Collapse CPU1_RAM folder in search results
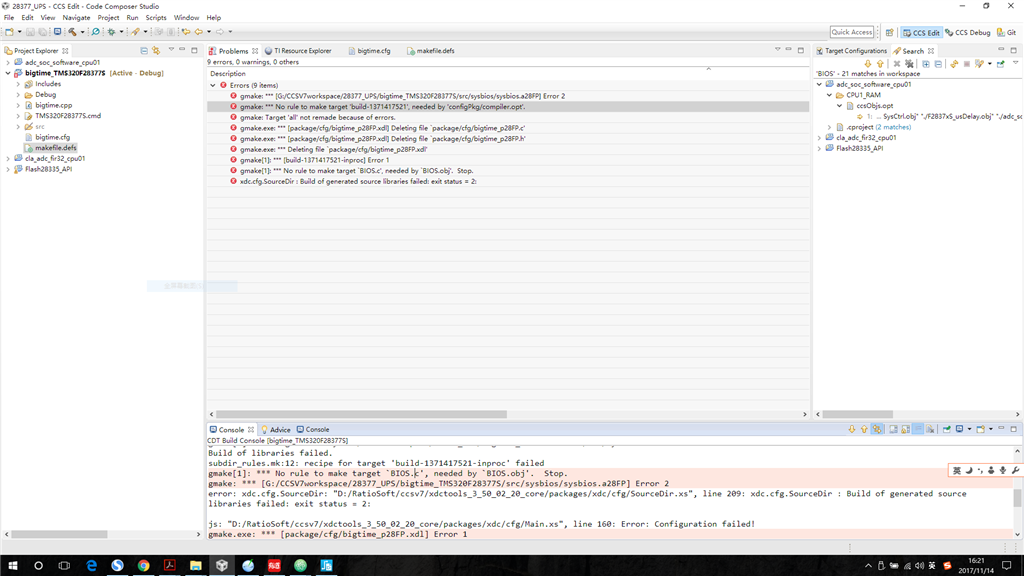 point(829,95)
